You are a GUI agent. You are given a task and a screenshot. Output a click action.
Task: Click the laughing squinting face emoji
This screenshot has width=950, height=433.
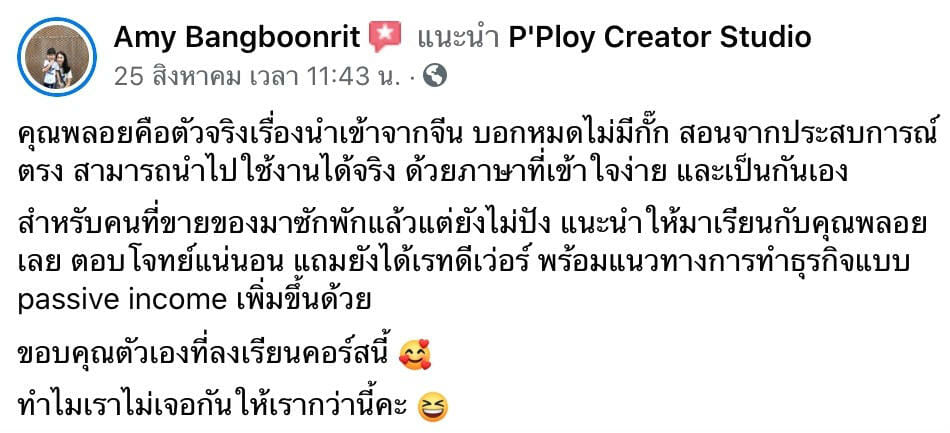433,407
